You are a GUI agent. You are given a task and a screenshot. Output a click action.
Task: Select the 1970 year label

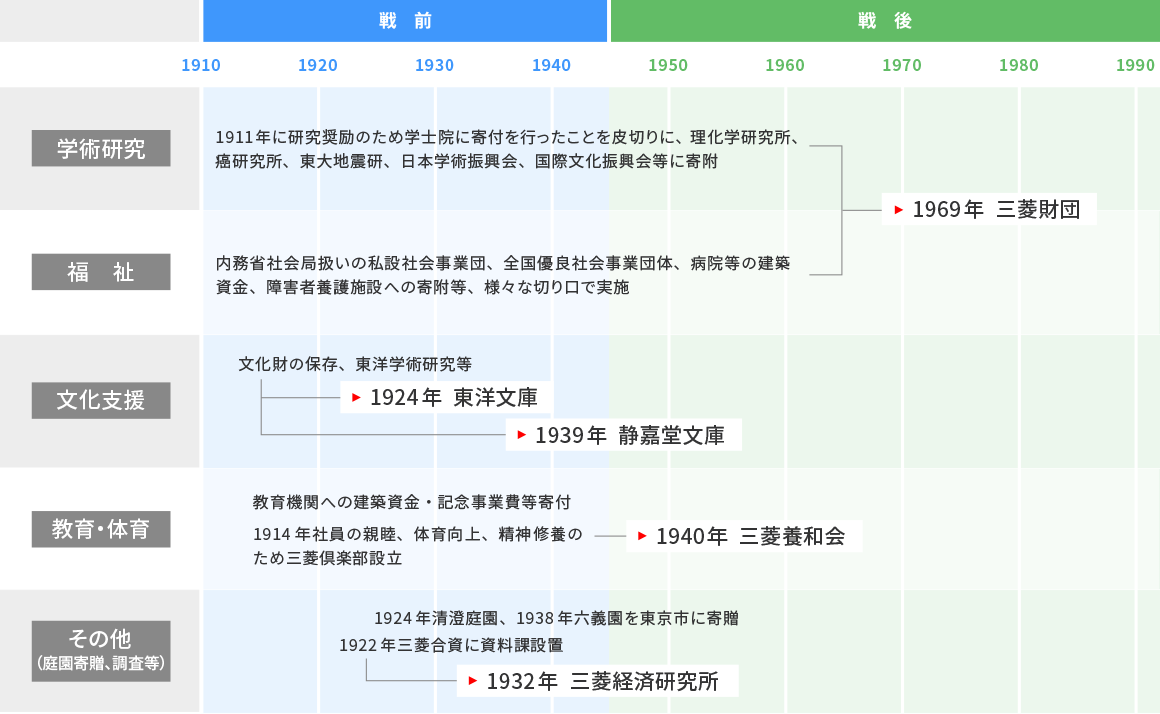tap(902, 65)
